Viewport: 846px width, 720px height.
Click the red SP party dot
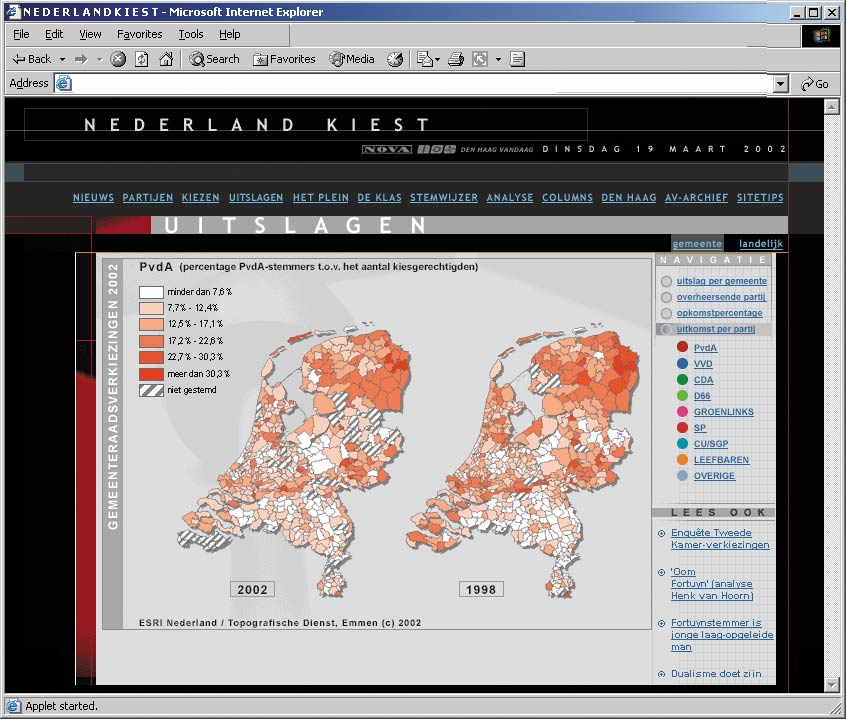[x=682, y=427]
